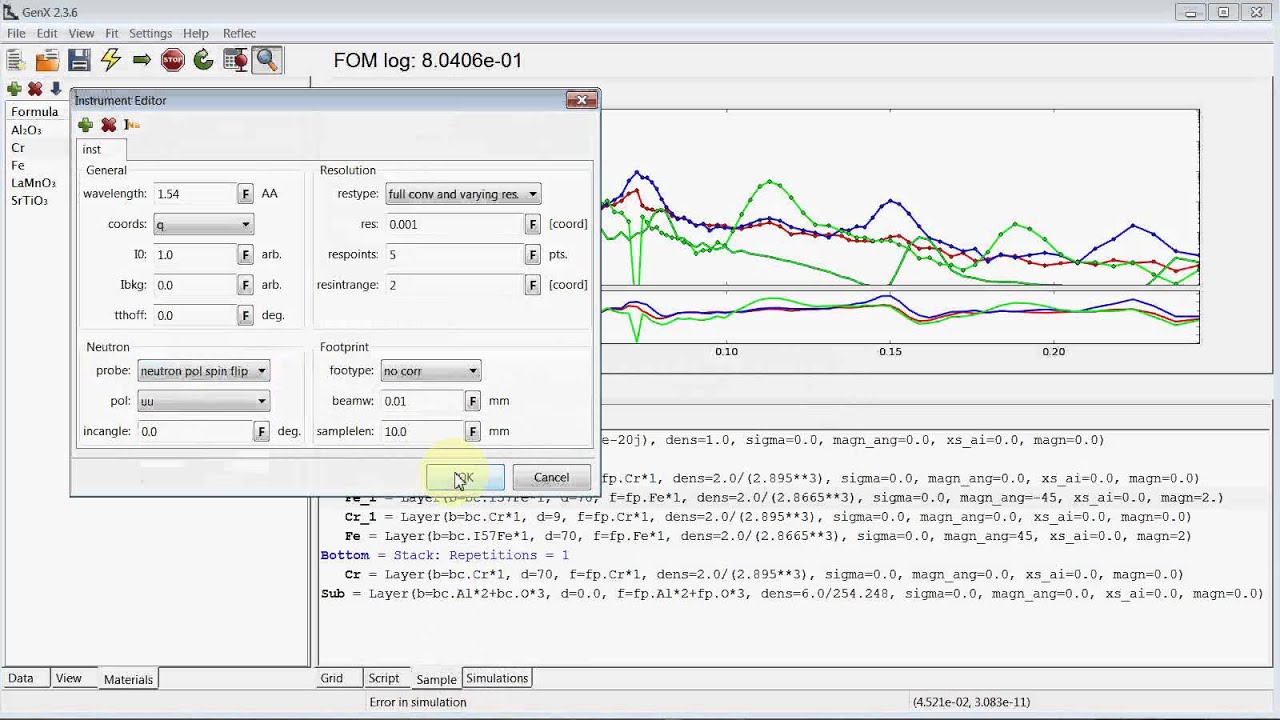Open the probe dropdown

[203, 371]
